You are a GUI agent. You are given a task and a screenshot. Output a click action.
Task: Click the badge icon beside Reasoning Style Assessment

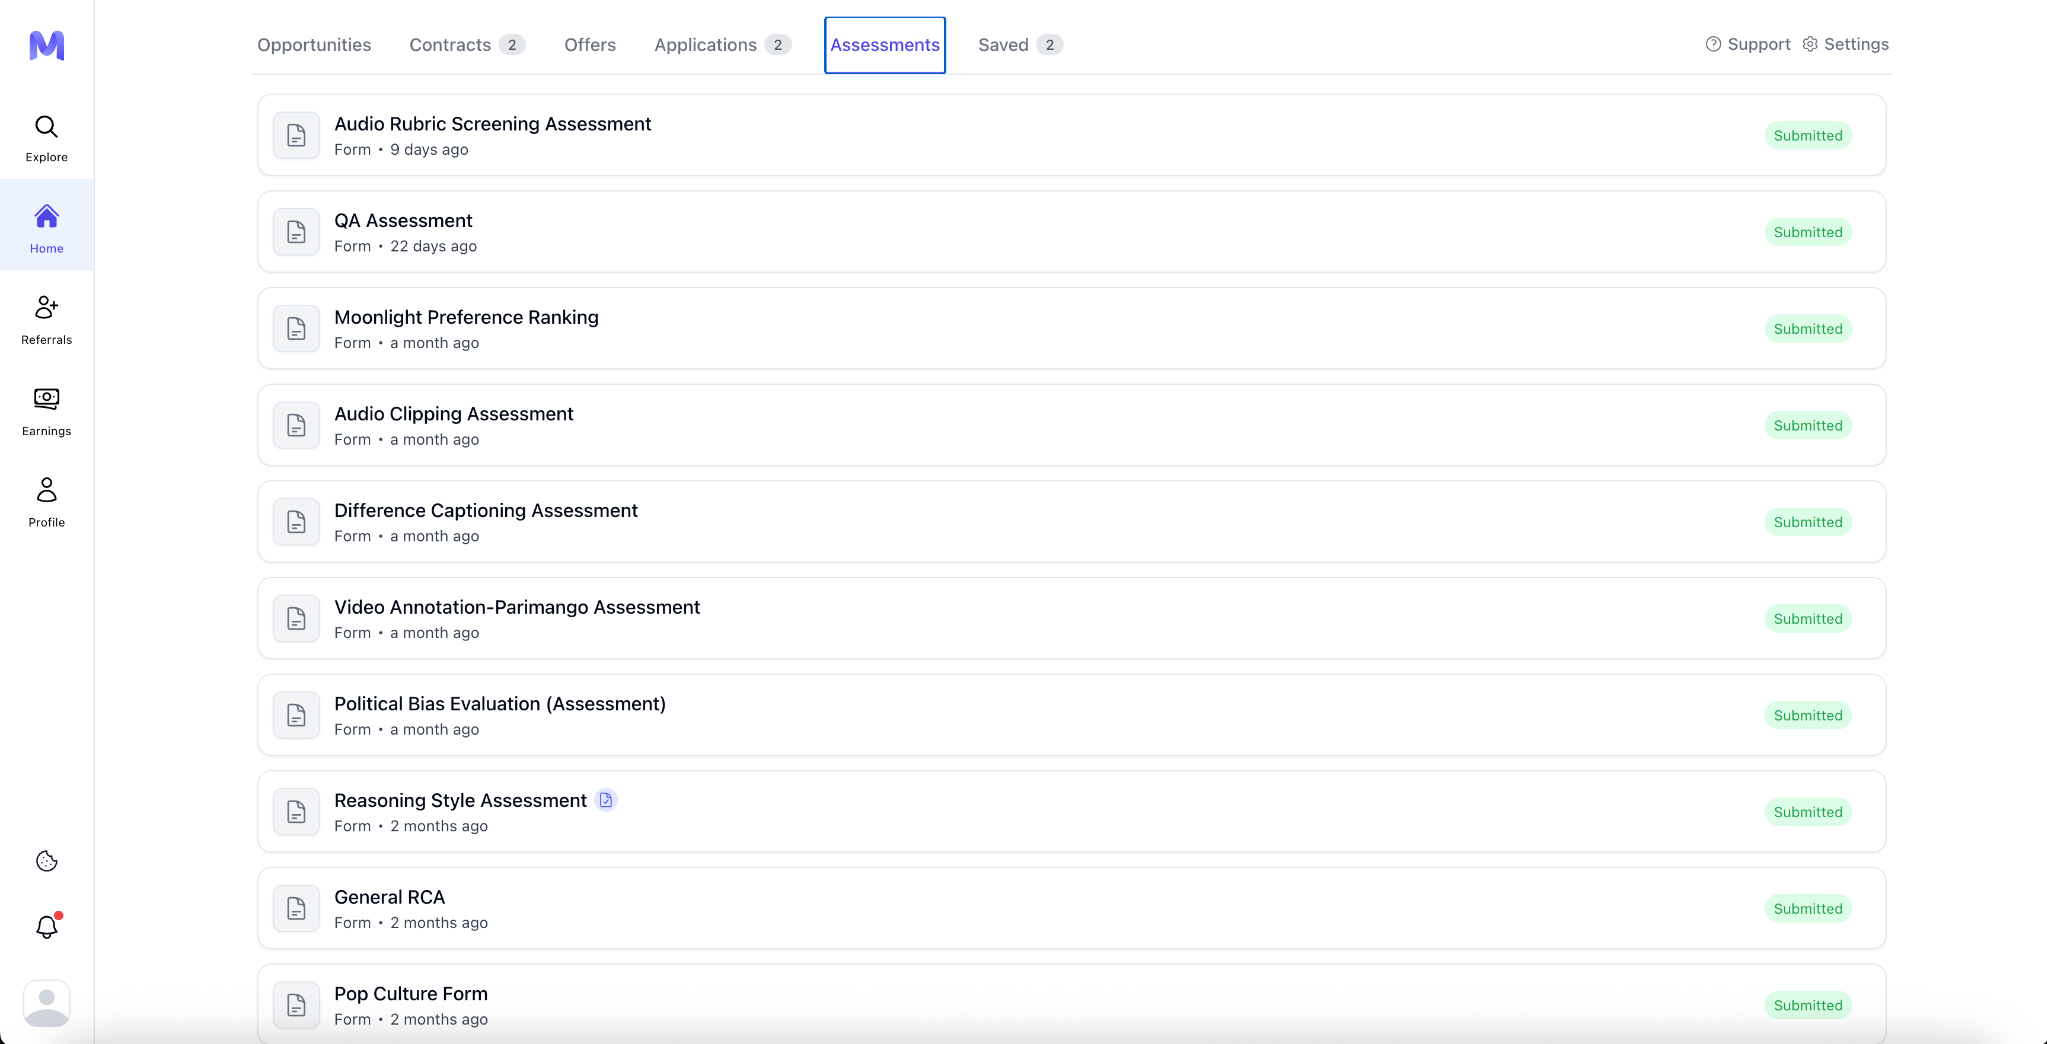606,799
